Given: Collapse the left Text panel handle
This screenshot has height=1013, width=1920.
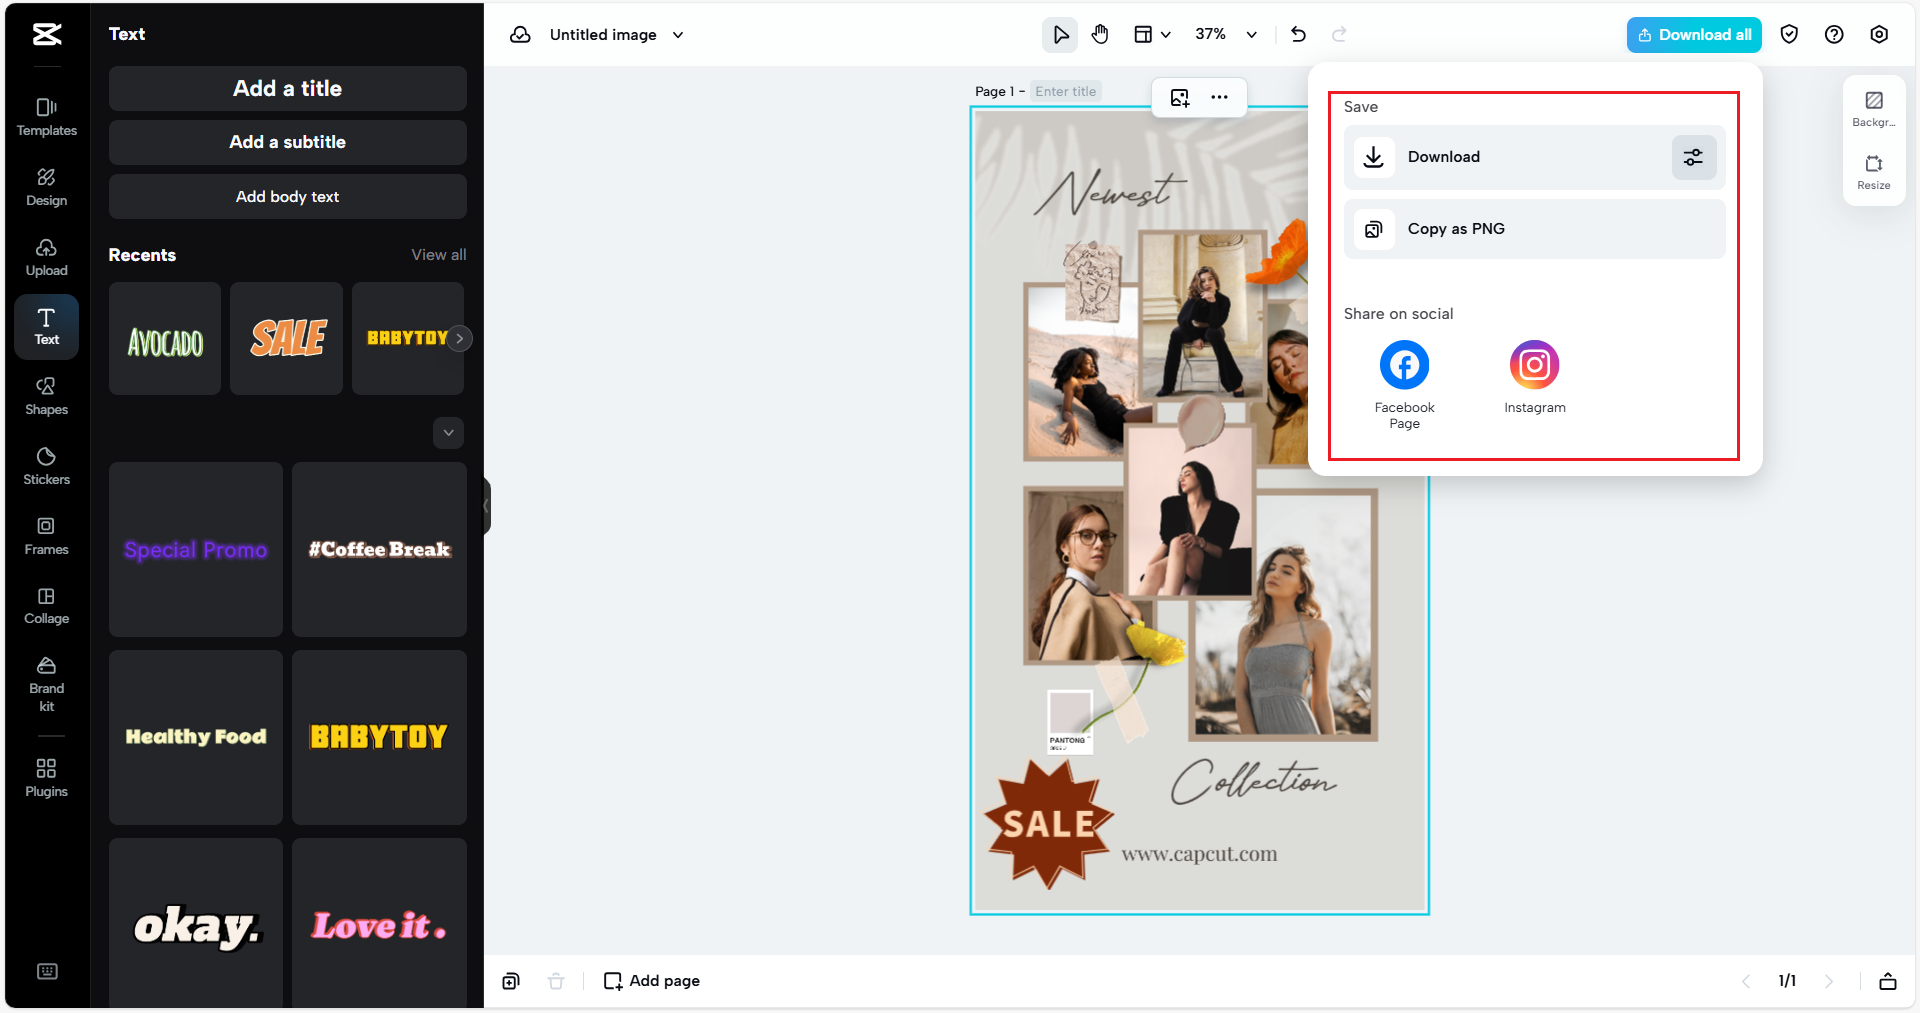Looking at the screenshot, I should point(487,506).
